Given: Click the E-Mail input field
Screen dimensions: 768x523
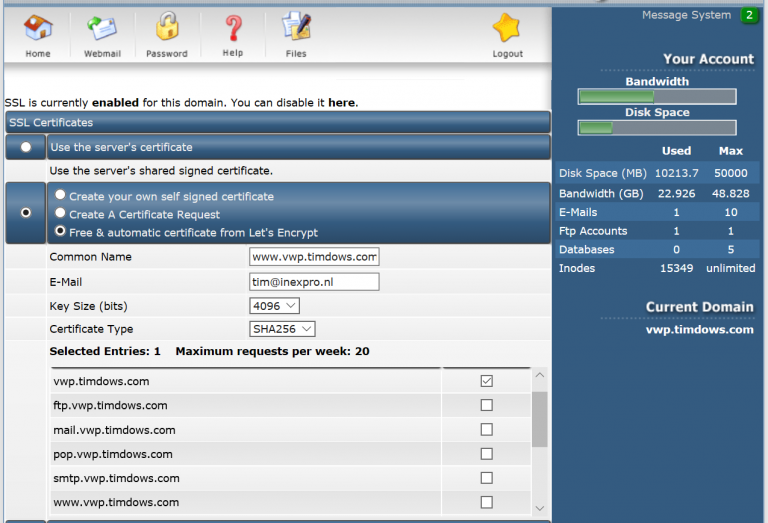Looking at the screenshot, I should (x=314, y=282).
